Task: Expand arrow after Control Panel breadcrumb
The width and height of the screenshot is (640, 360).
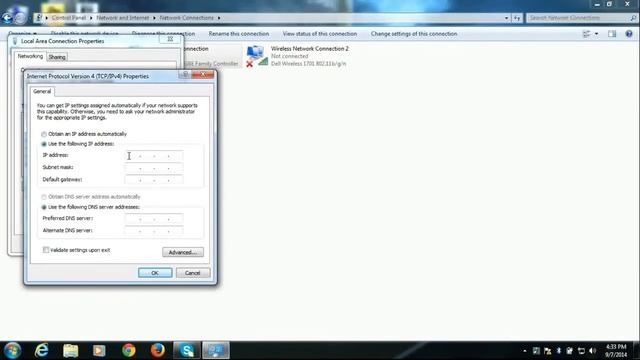Action: [91, 18]
